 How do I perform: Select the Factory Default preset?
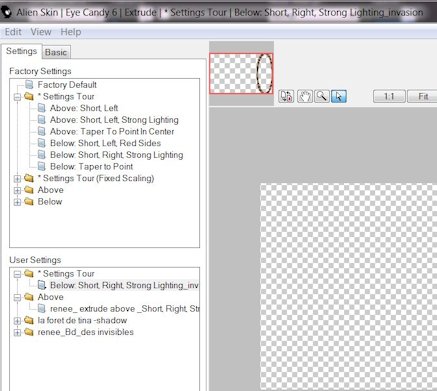point(67,85)
